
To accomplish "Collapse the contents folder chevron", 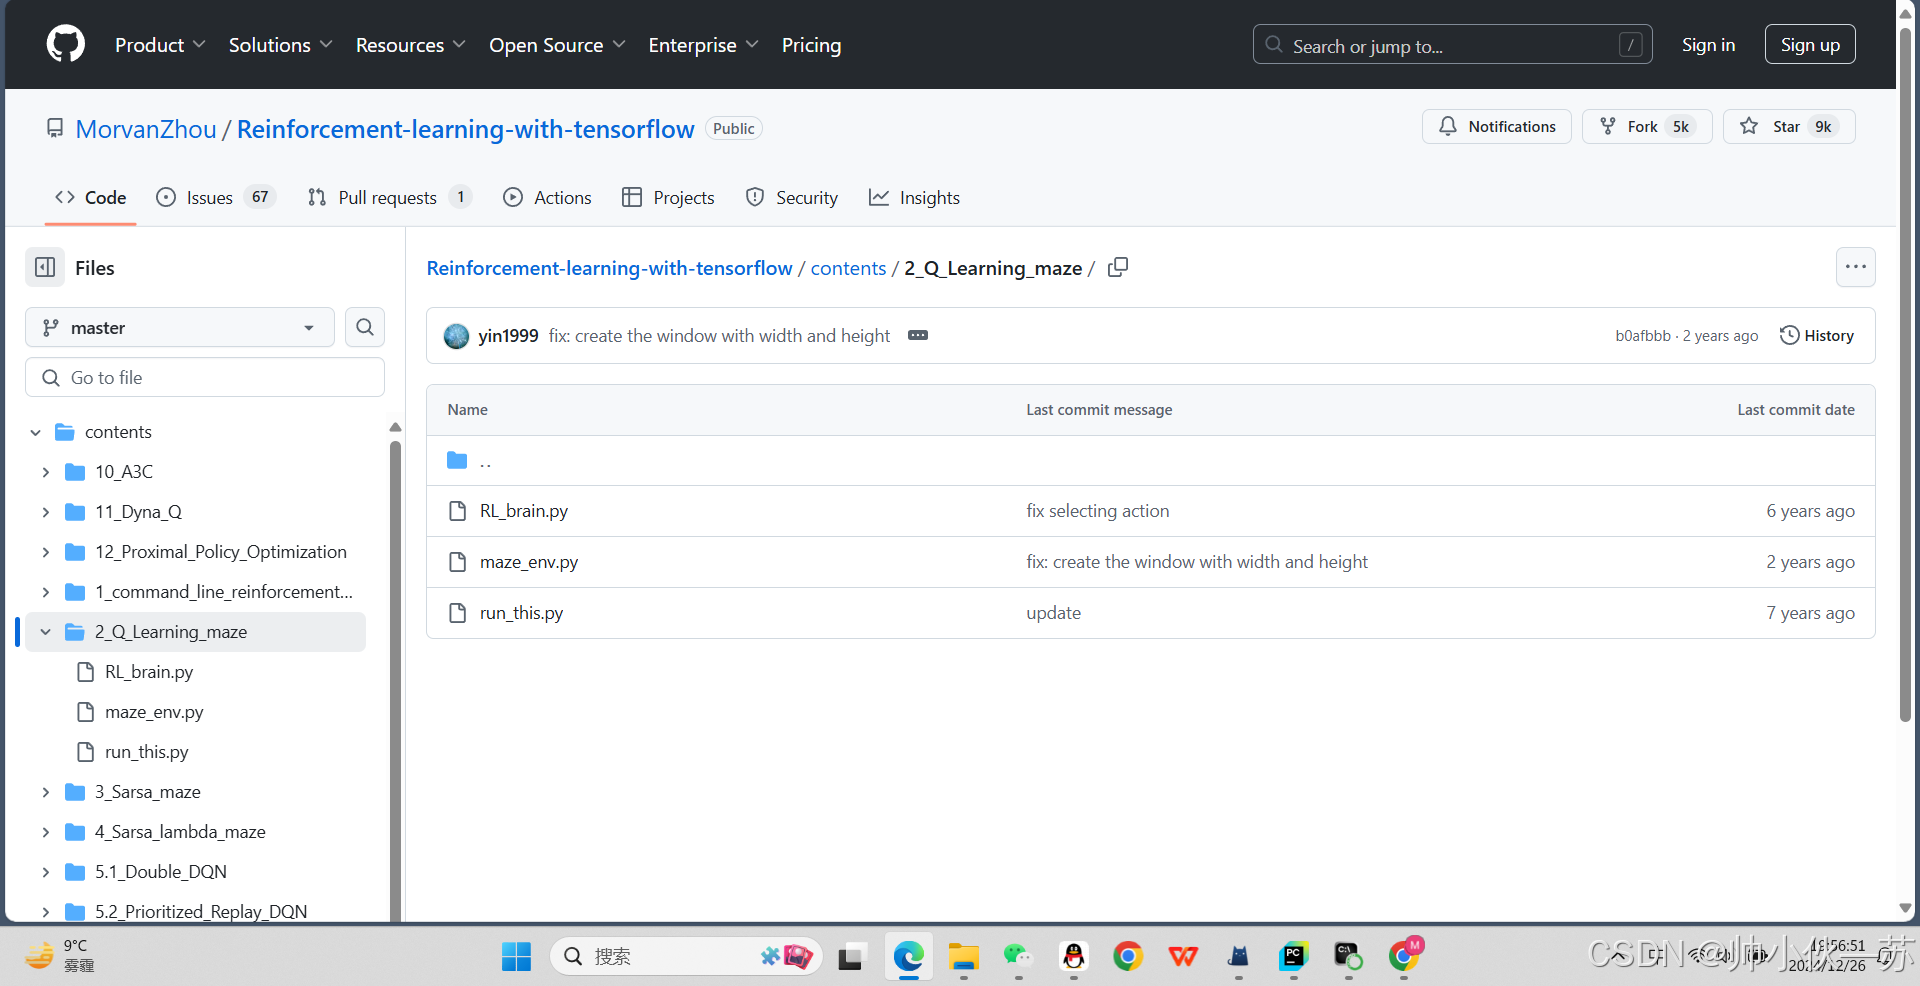I will click(x=36, y=432).
